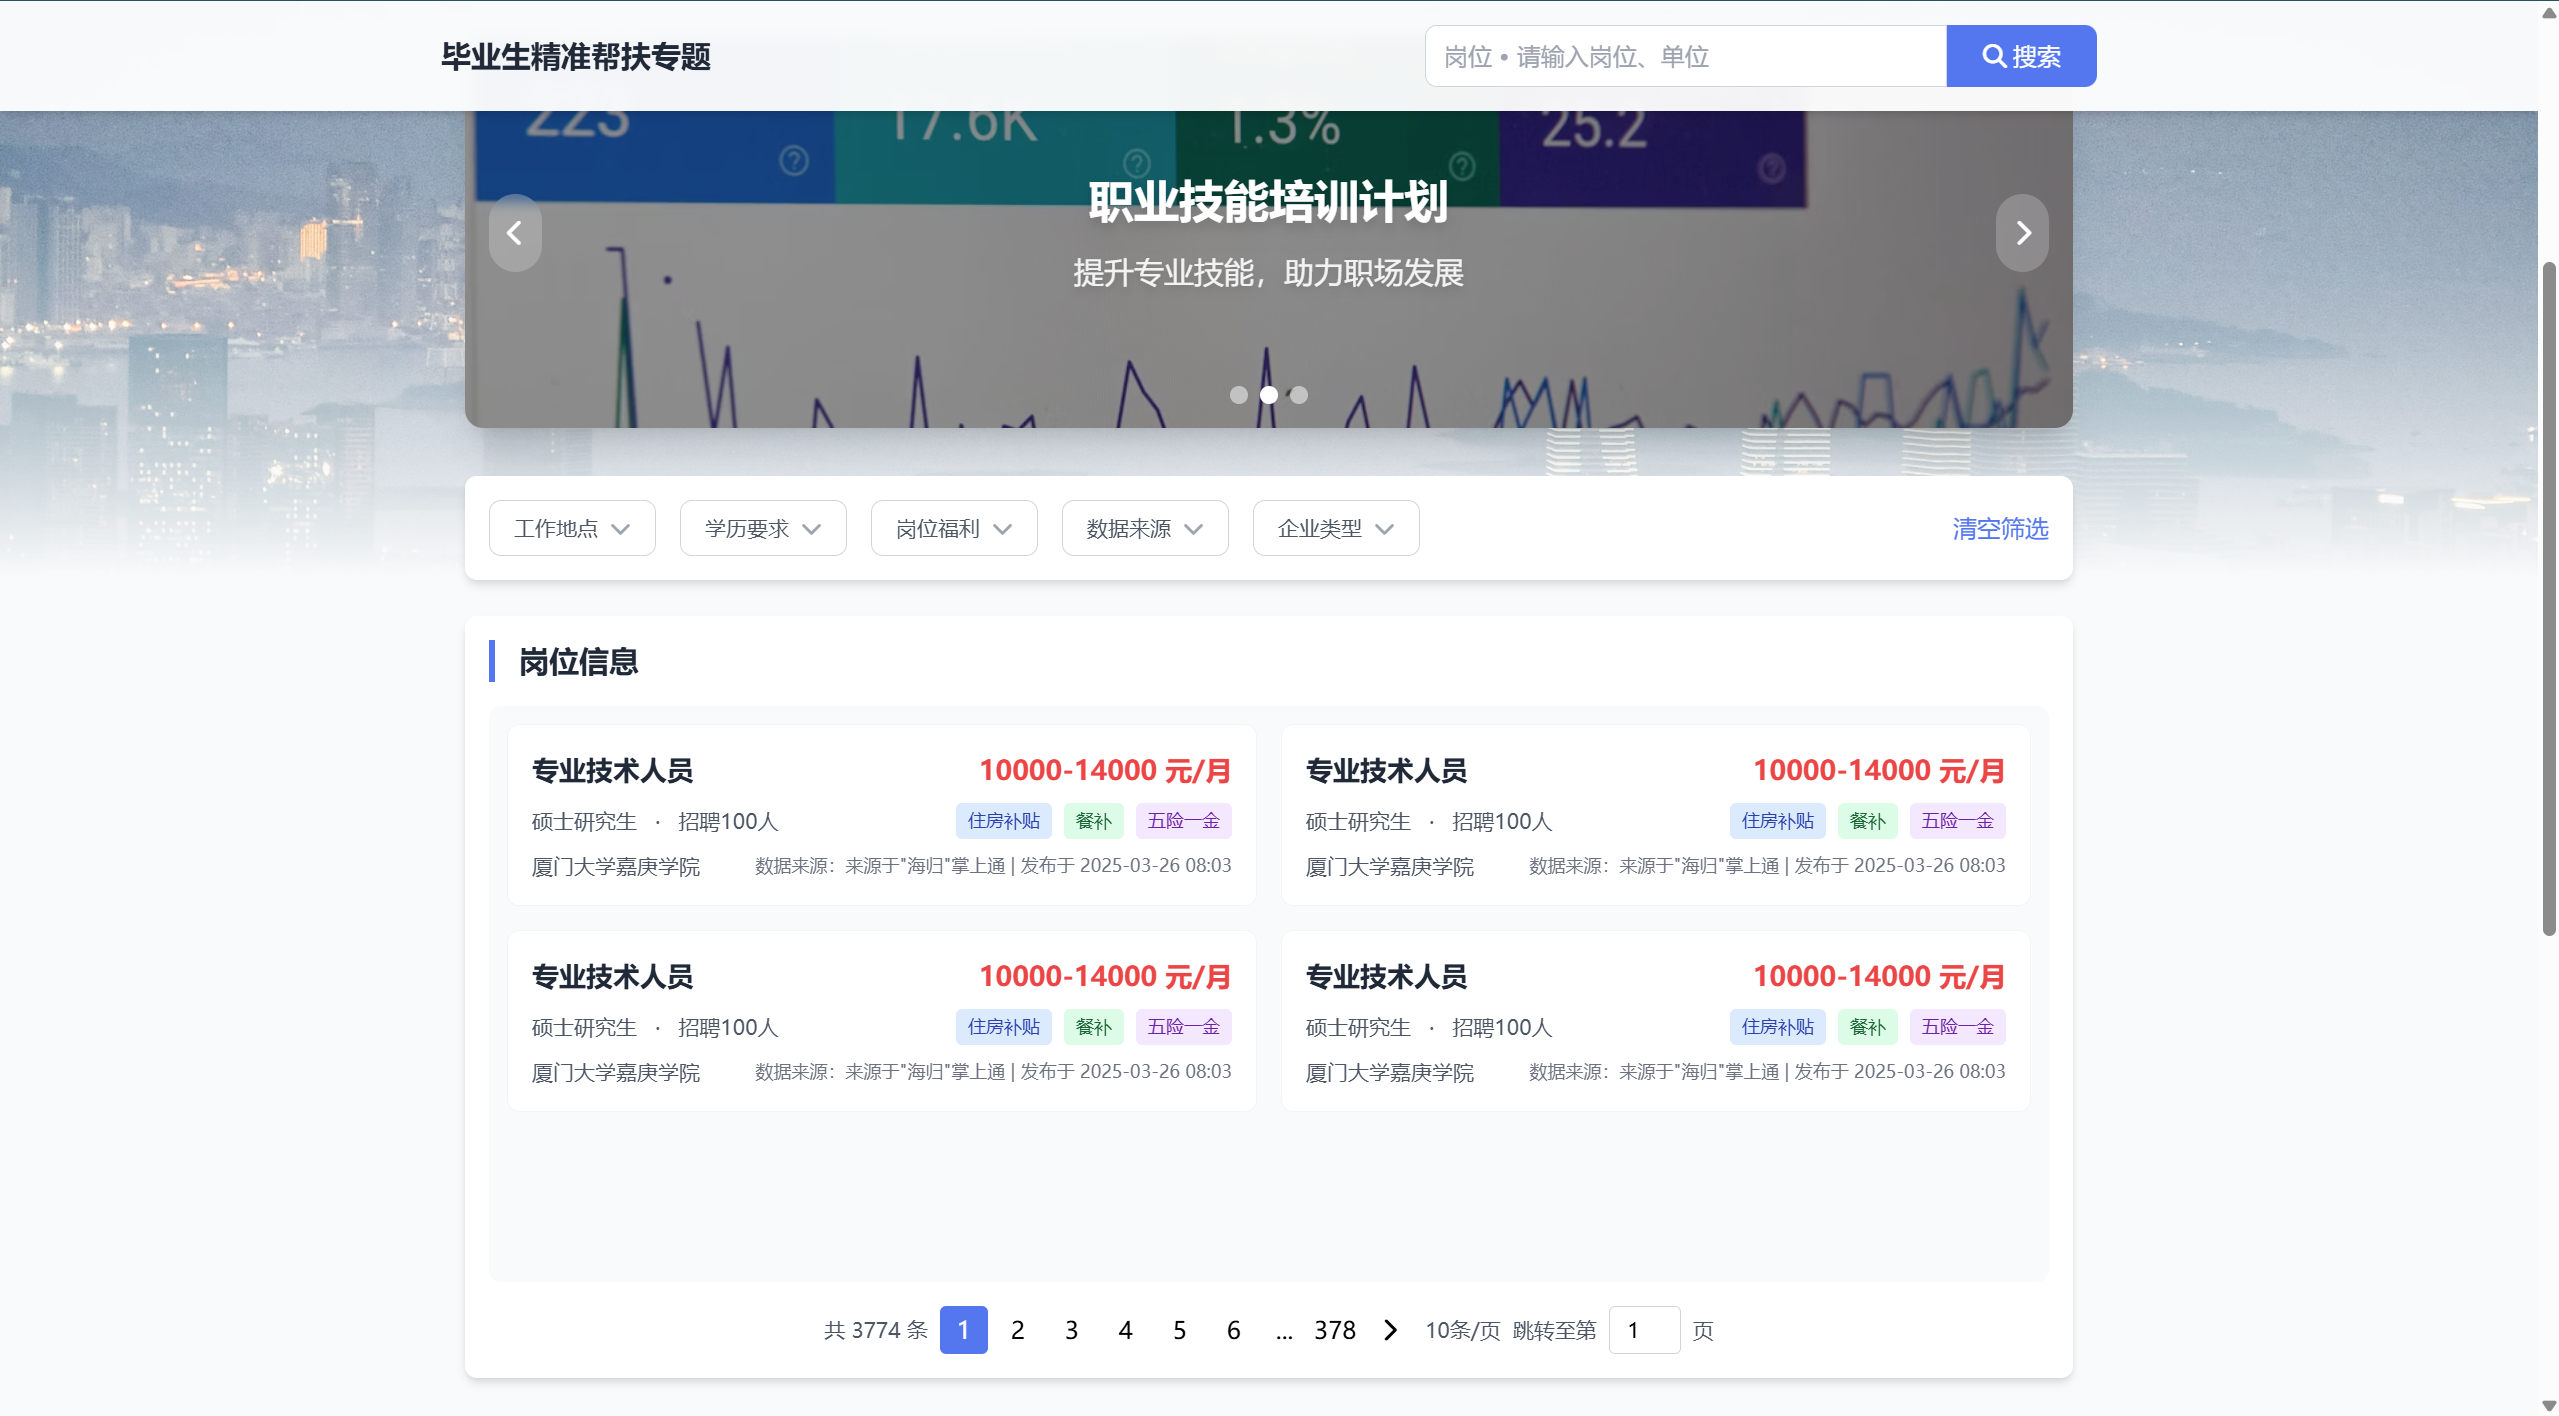Open the first 专业技术人员 job card
The width and height of the screenshot is (2559, 1416).
click(x=612, y=771)
